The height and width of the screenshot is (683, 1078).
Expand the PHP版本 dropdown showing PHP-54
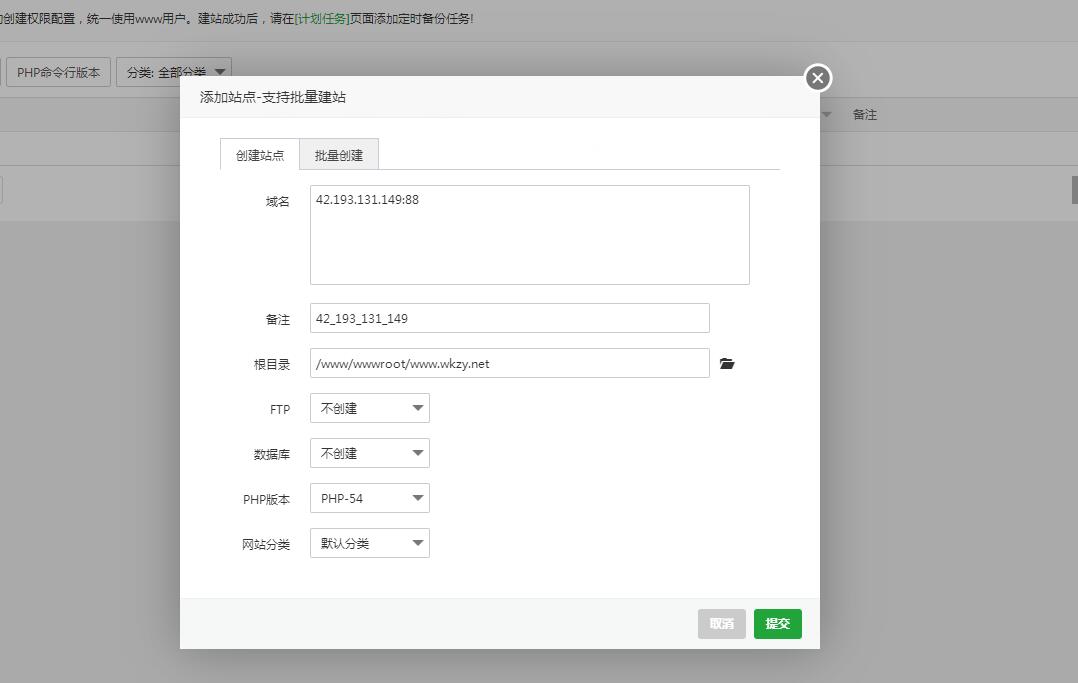point(369,498)
